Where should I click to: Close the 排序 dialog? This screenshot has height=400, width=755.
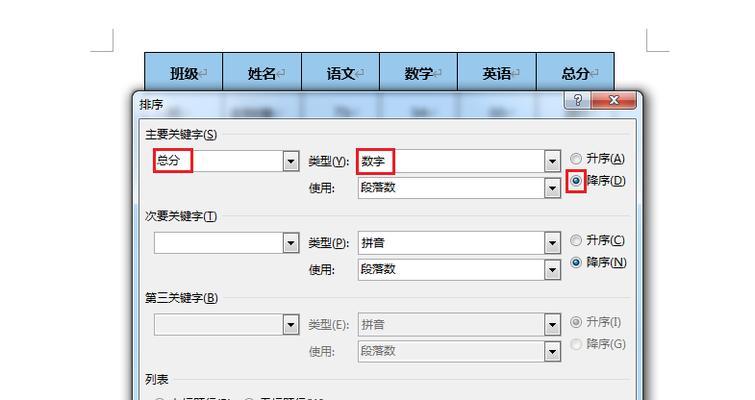coord(613,100)
